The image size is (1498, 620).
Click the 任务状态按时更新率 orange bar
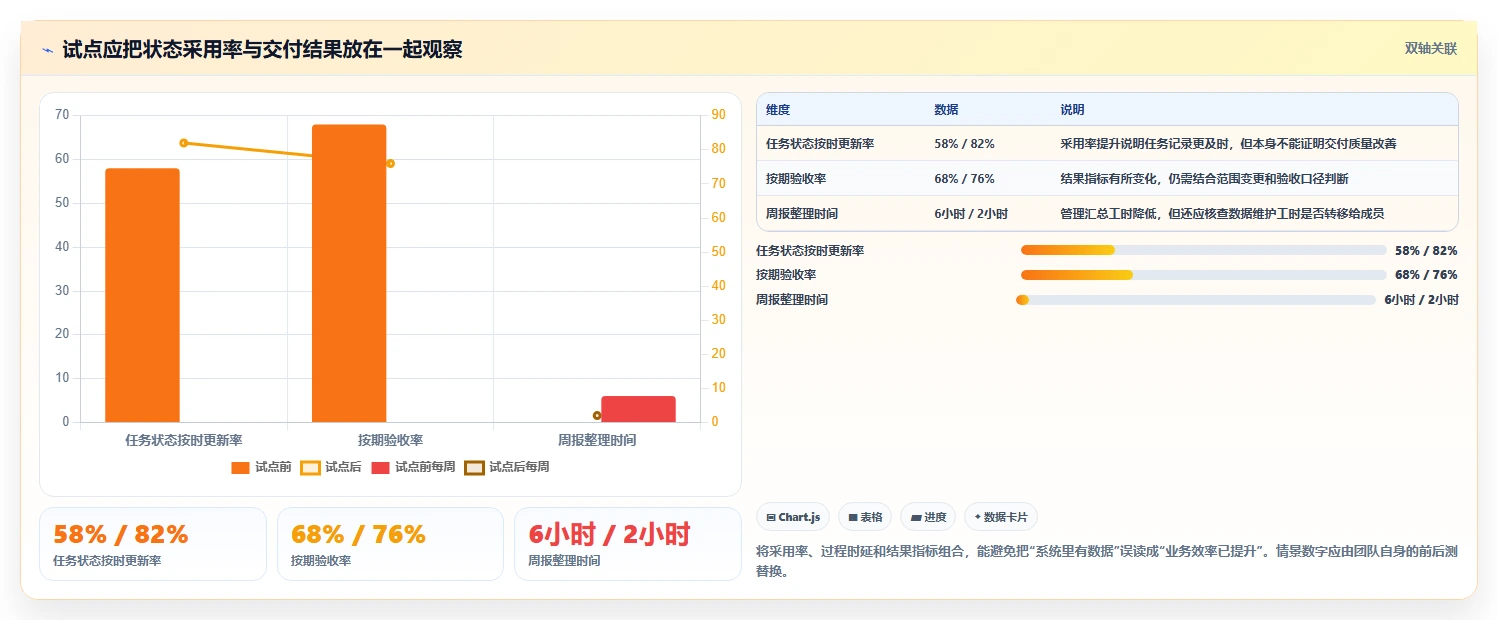[x=142, y=295]
